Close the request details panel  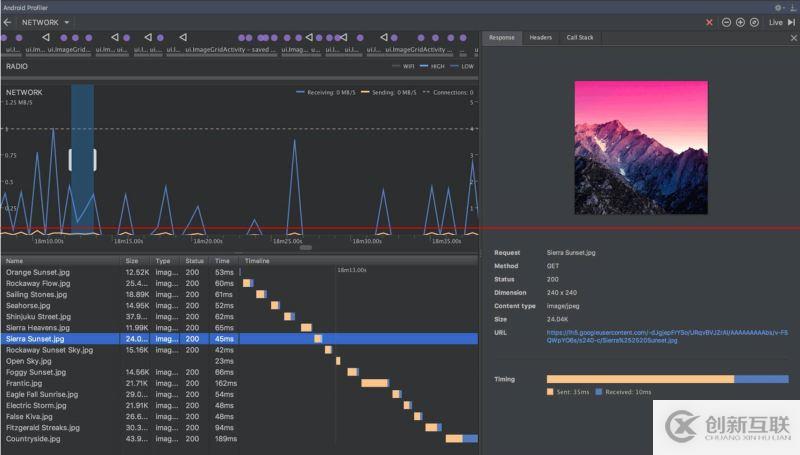pyautogui.click(x=793, y=38)
